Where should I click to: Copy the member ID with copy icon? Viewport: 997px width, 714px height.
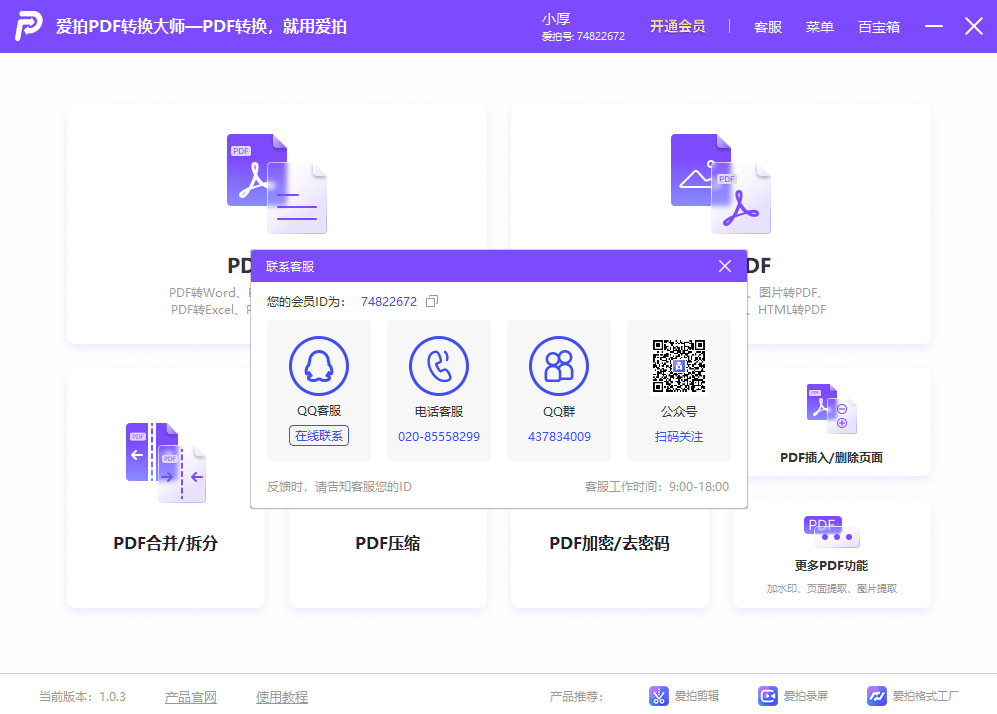432,301
